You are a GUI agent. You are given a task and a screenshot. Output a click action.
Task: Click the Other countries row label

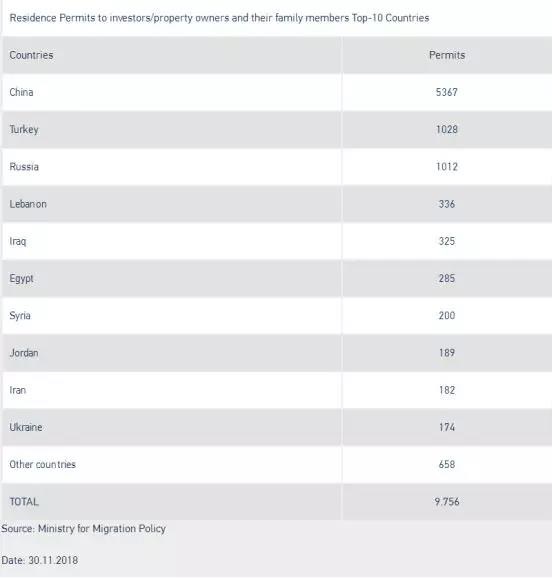pos(42,464)
